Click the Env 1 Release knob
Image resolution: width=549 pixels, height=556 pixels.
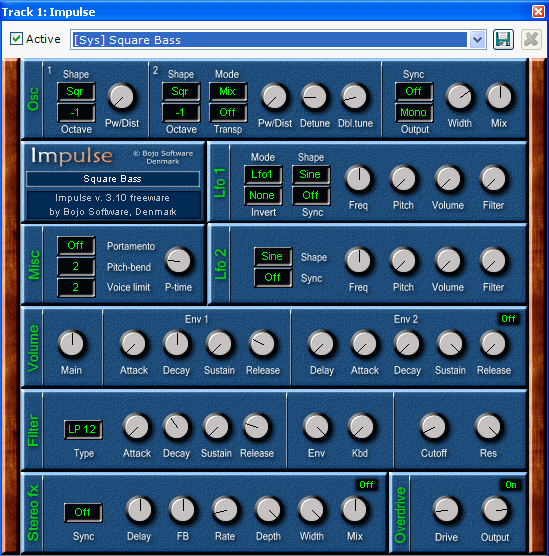coord(262,344)
